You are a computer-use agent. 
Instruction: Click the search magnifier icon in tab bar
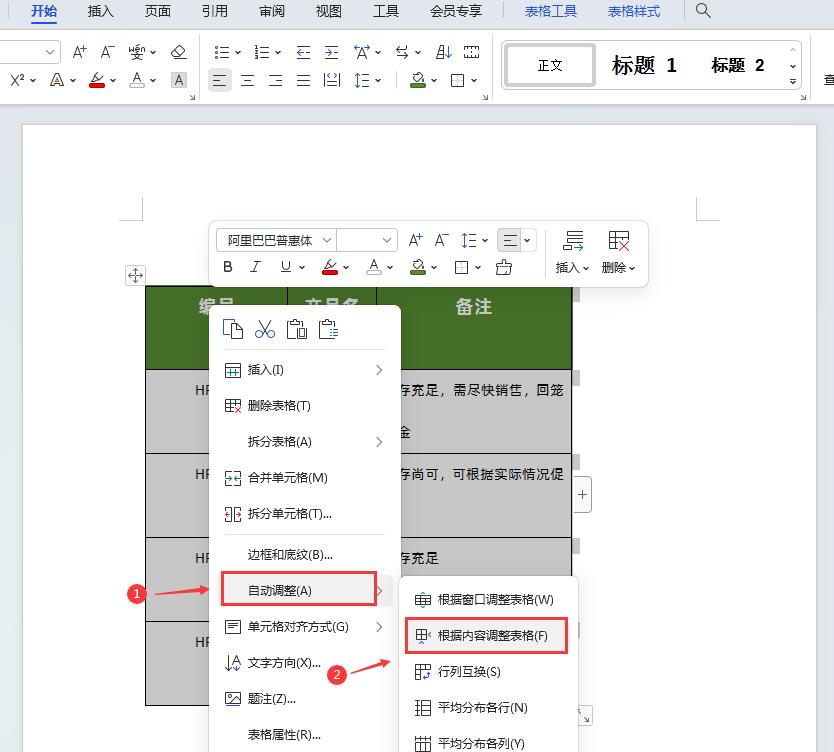703,10
